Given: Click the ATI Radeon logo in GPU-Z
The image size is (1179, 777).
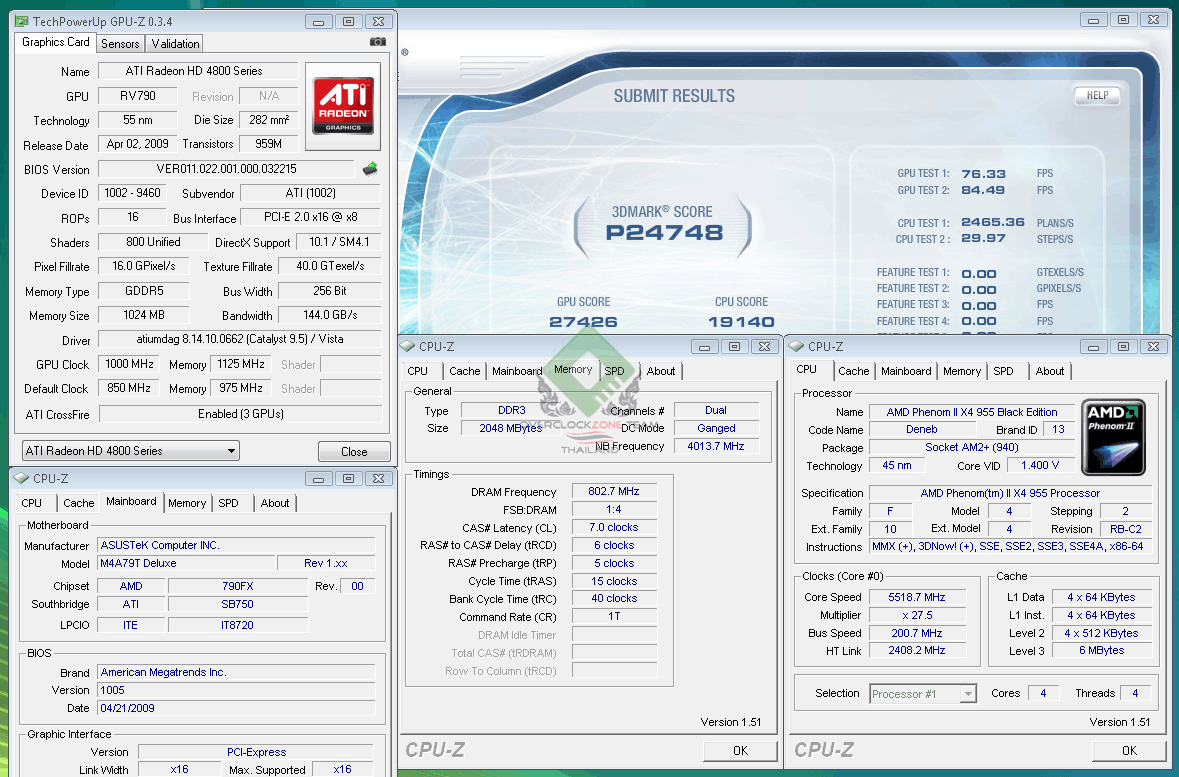Looking at the screenshot, I should coord(343,105).
